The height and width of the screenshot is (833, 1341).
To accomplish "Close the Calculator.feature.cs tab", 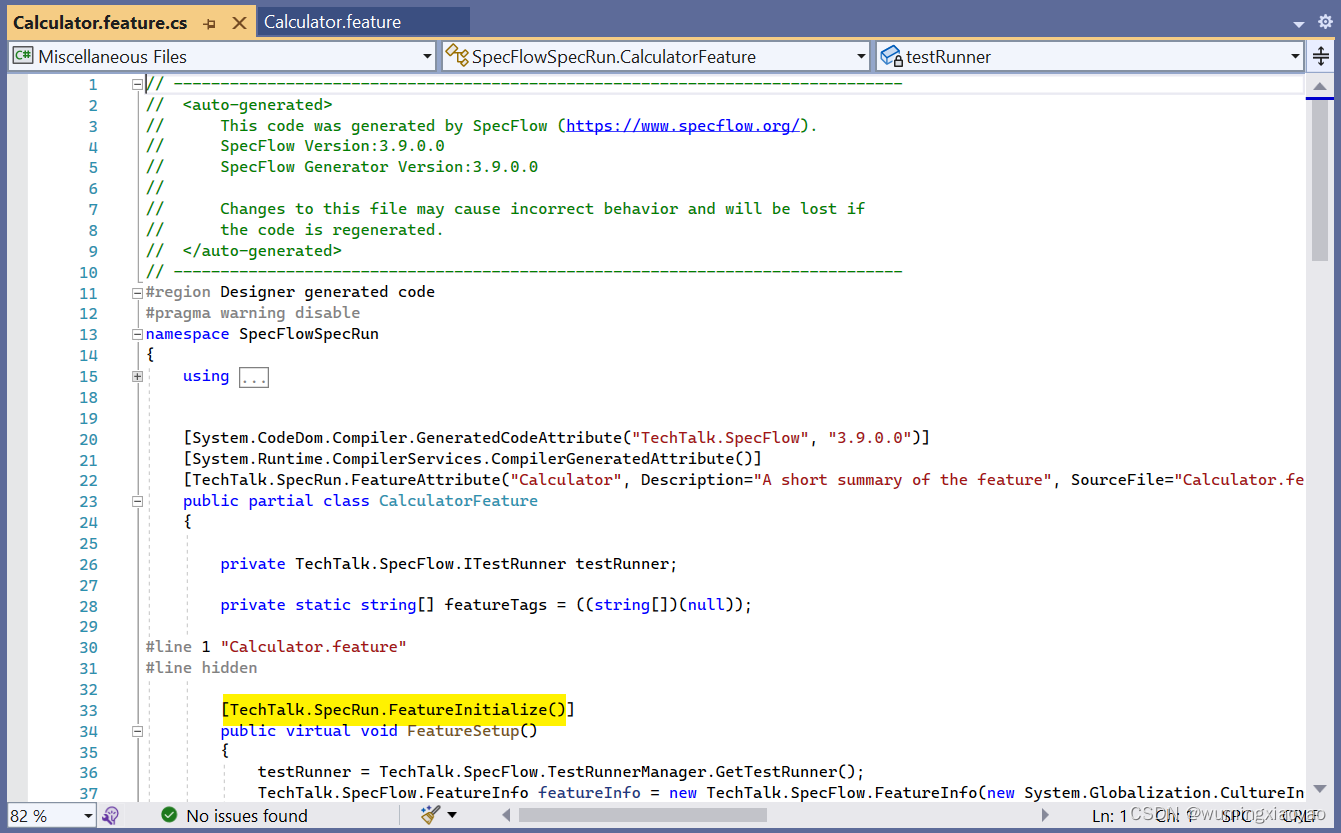I will pyautogui.click(x=238, y=23).
